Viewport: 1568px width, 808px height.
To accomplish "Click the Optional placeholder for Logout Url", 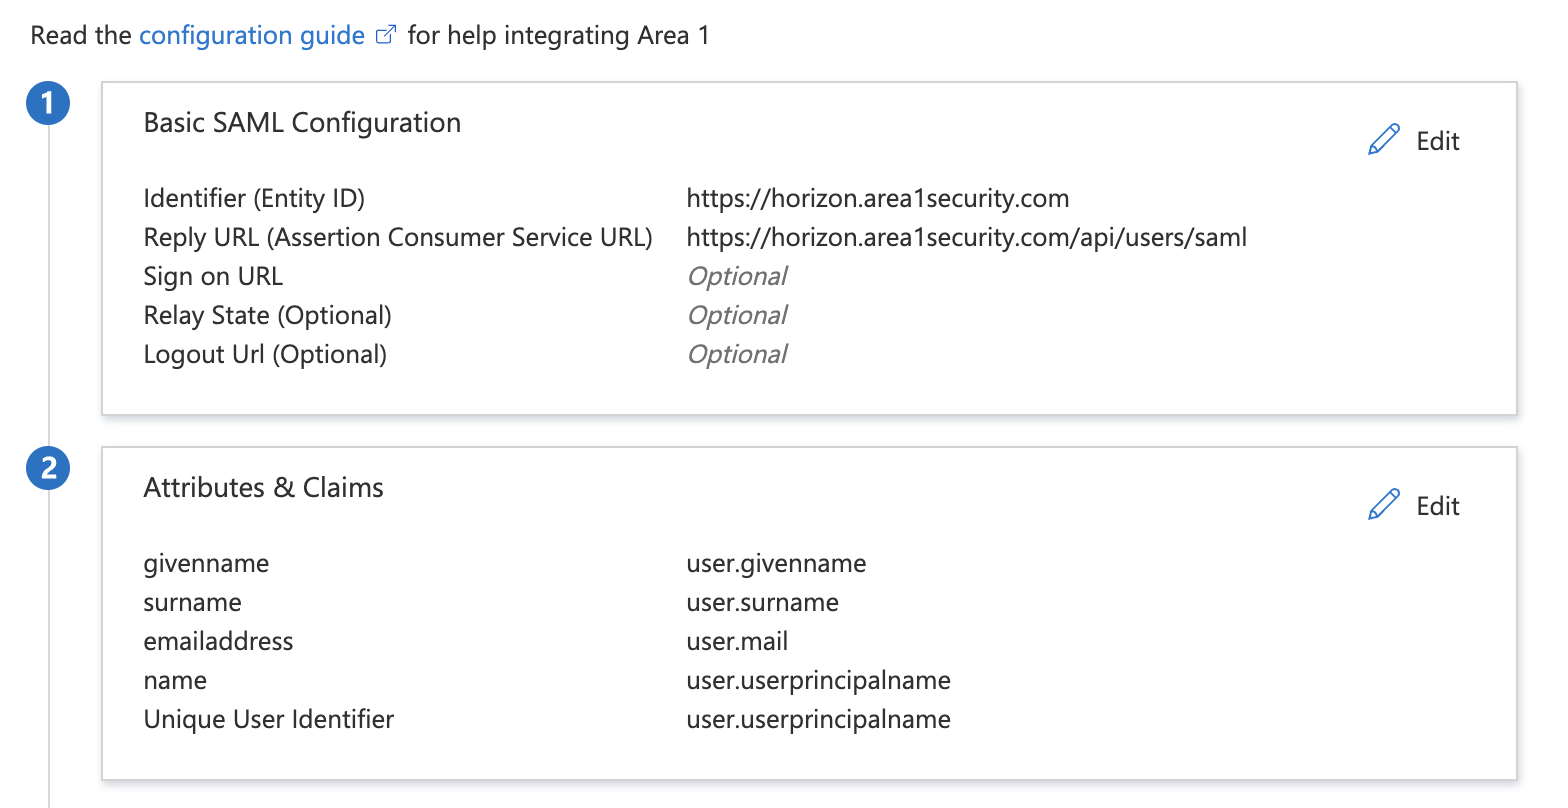I will click(736, 353).
